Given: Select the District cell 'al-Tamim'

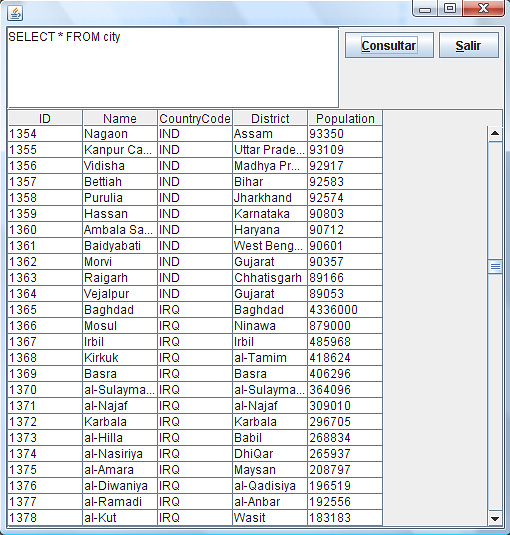Looking at the screenshot, I should (270, 358).
